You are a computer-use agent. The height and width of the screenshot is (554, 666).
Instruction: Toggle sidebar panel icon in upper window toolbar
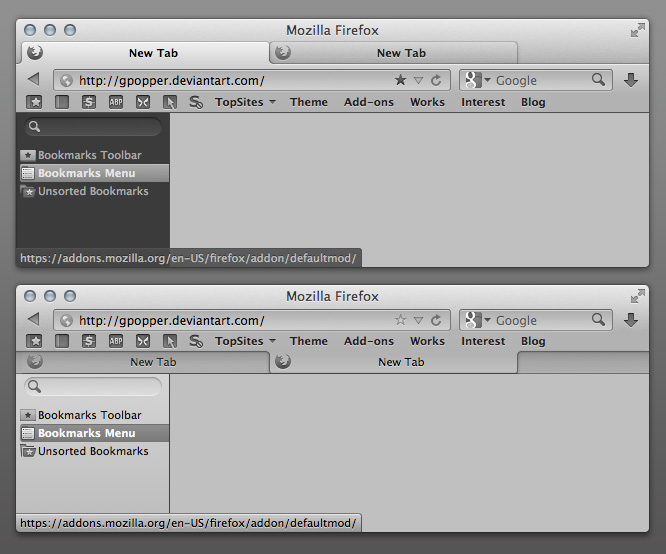point(62,102)
